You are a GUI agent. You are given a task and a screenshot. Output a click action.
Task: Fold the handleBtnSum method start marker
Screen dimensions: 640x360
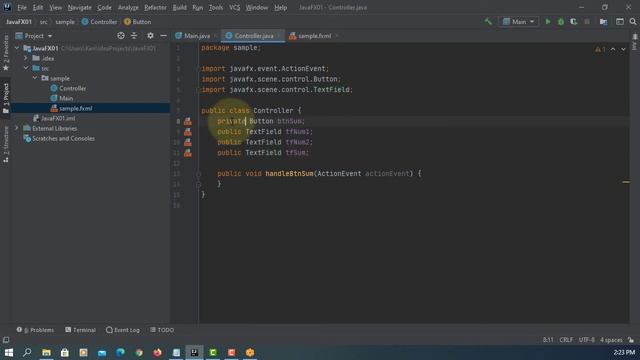pyautogui.click(x=199, y=174)
